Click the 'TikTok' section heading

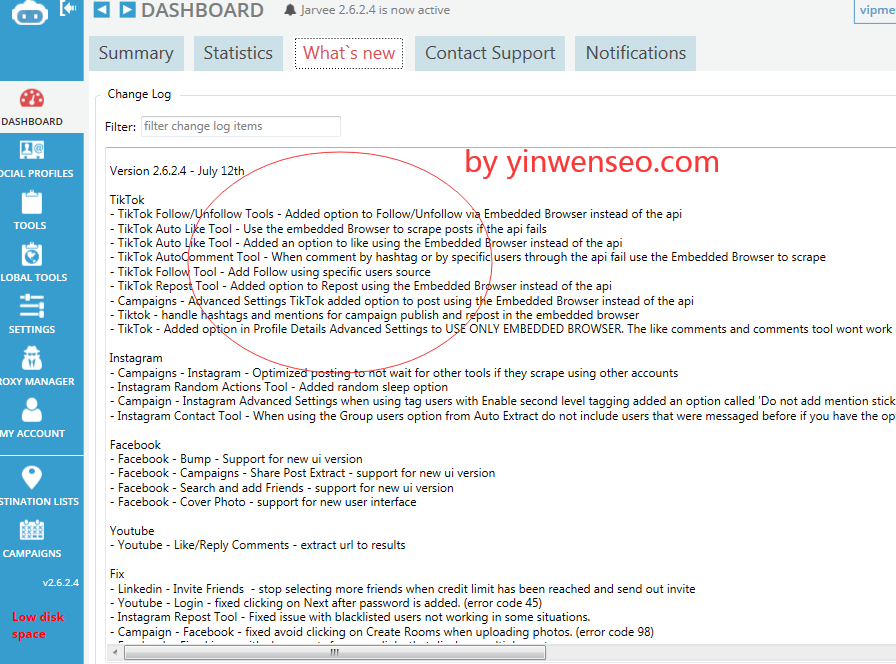tap(127, 200)
